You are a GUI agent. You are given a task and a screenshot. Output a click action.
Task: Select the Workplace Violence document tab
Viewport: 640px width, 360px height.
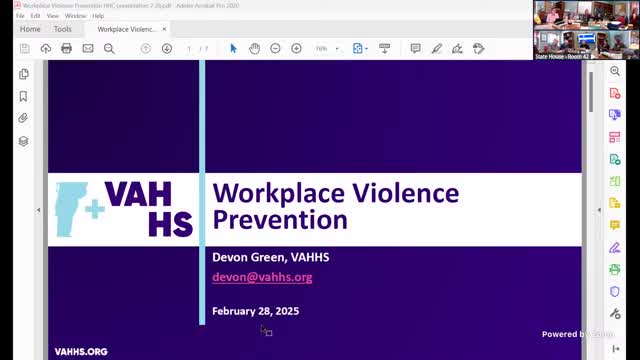point(127,29)
